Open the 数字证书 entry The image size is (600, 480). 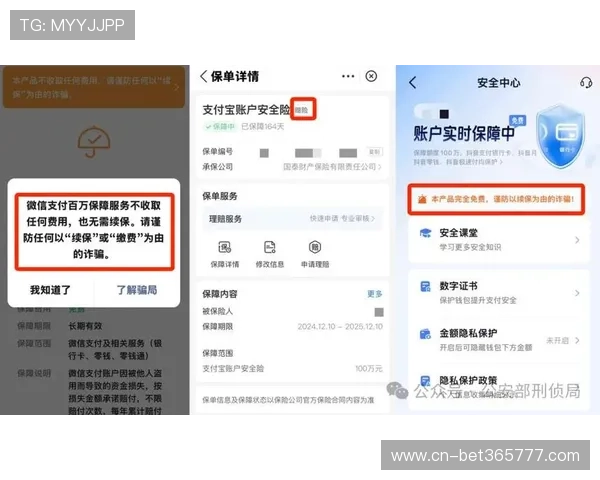point(499,293)
